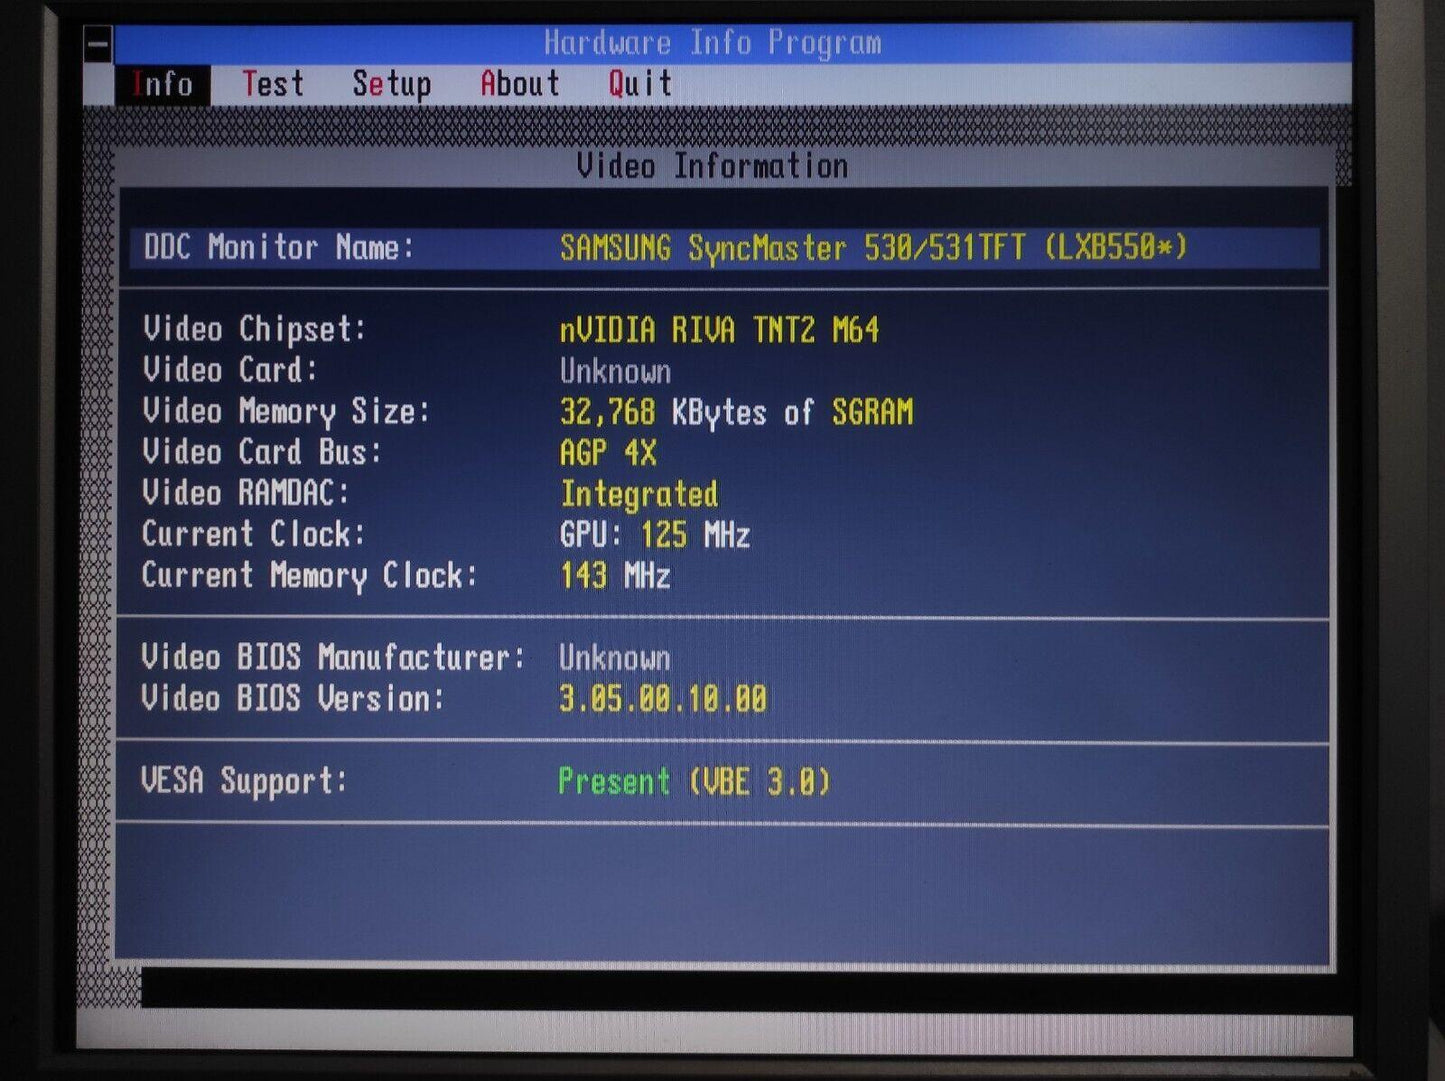This screenshot has width=1445, height=1081.
Task: Open the Setup menu
Action: 391,84
